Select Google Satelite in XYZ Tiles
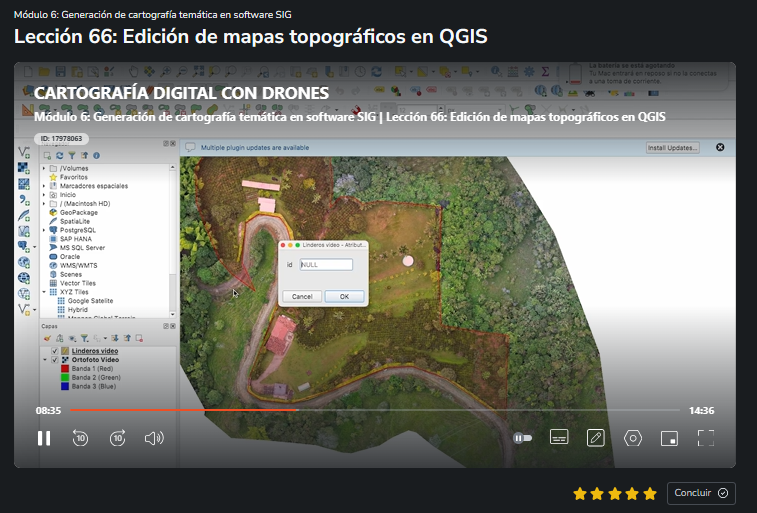Screen dimensions: 757x513 tap(89, 301)
